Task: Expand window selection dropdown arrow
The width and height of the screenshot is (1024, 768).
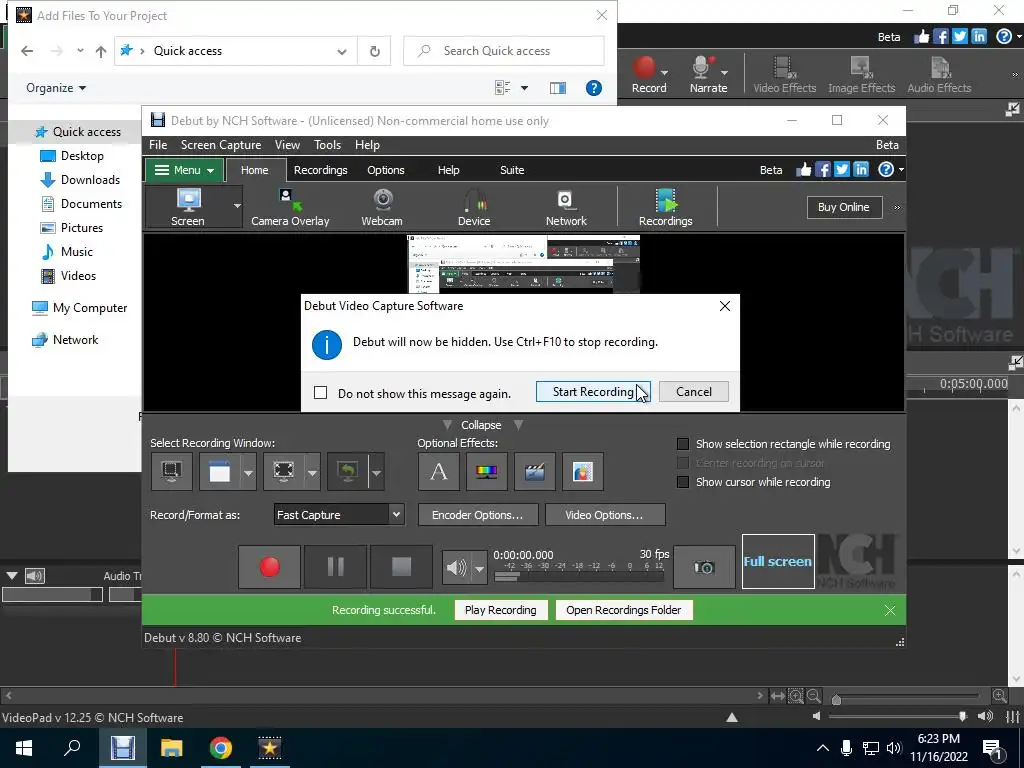Action: [248, 472]
